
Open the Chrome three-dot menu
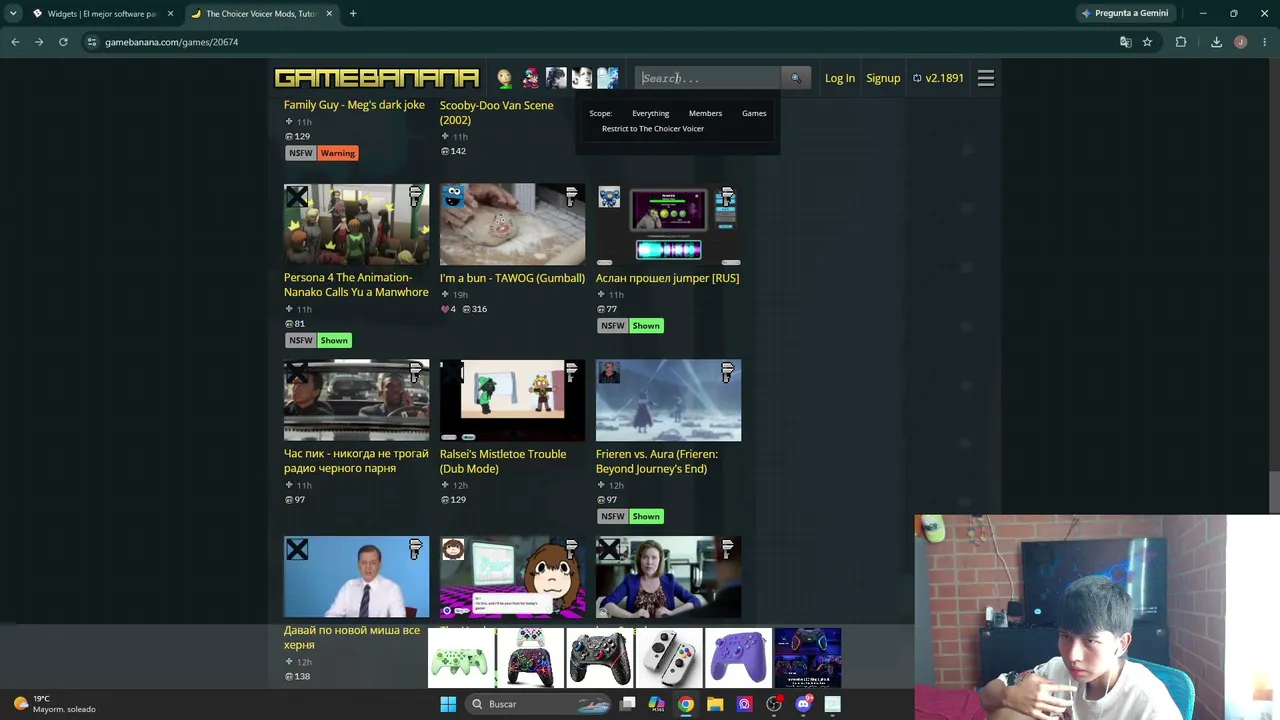(1265, 42)
